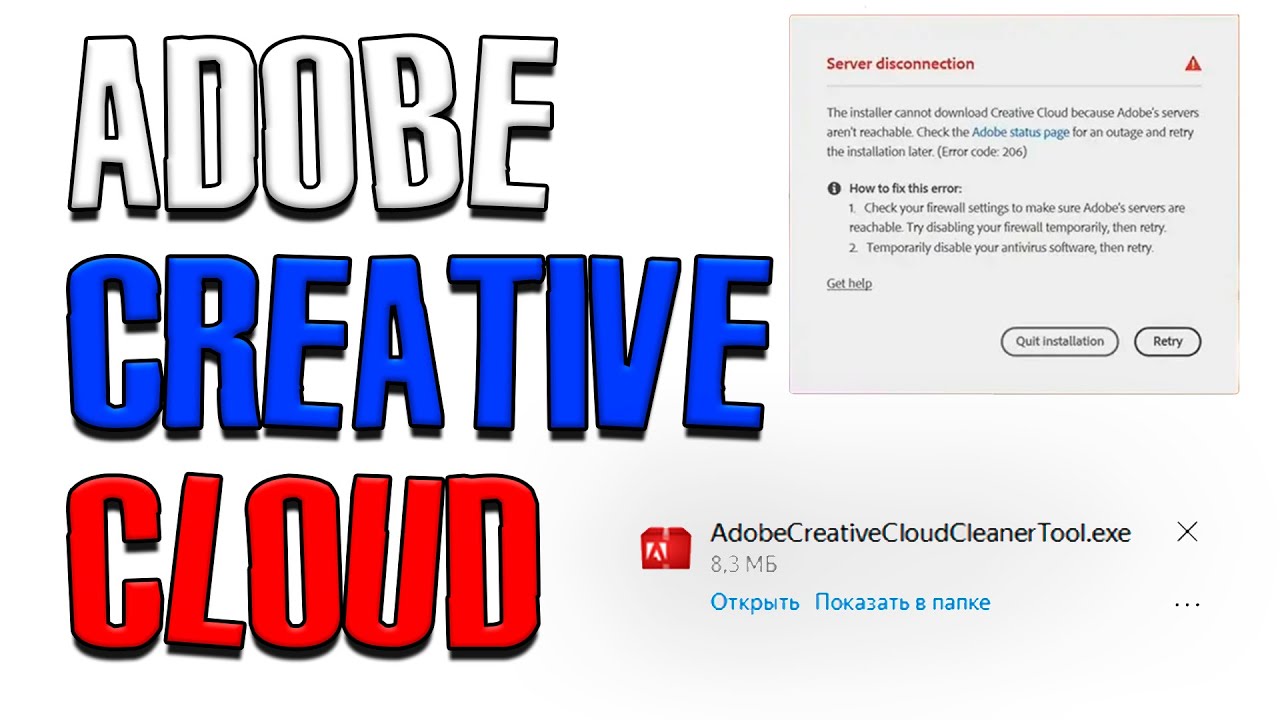Viewport: 1280px width, 720px height.
Task: Click the Adobe cleaner tool file icon
Action: tap(666, 546)
